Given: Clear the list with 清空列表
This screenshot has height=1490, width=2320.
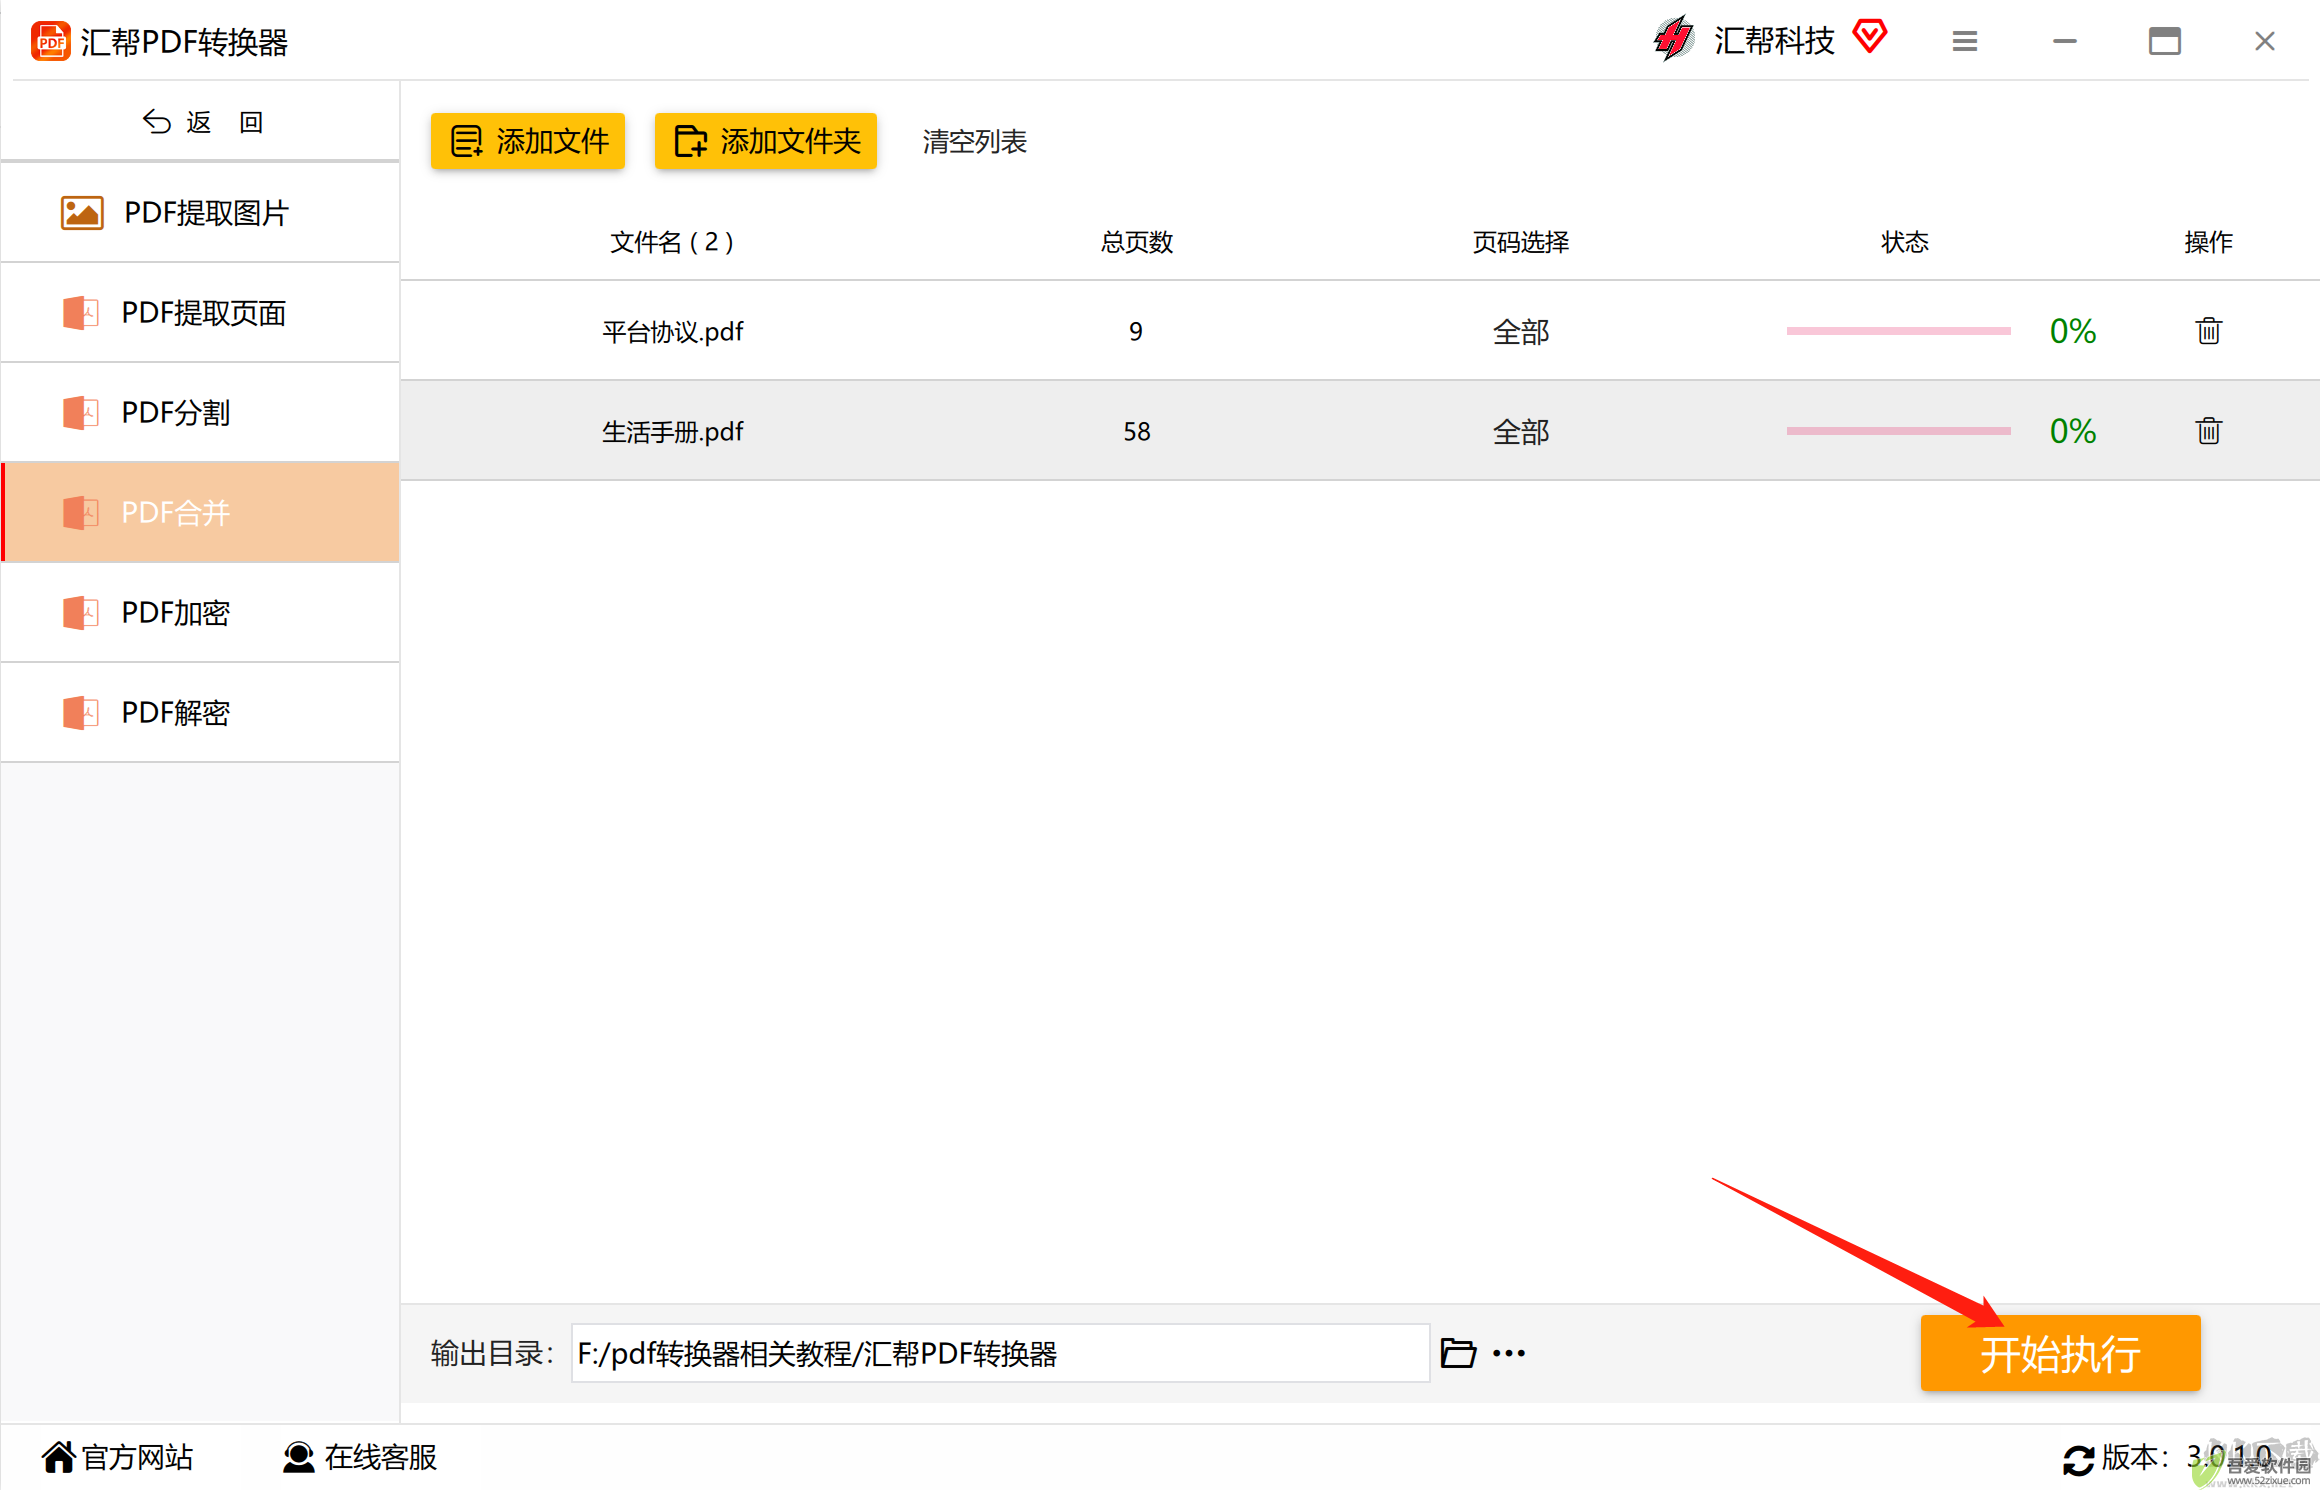Looking at the screenshot, I should (974, 142).
